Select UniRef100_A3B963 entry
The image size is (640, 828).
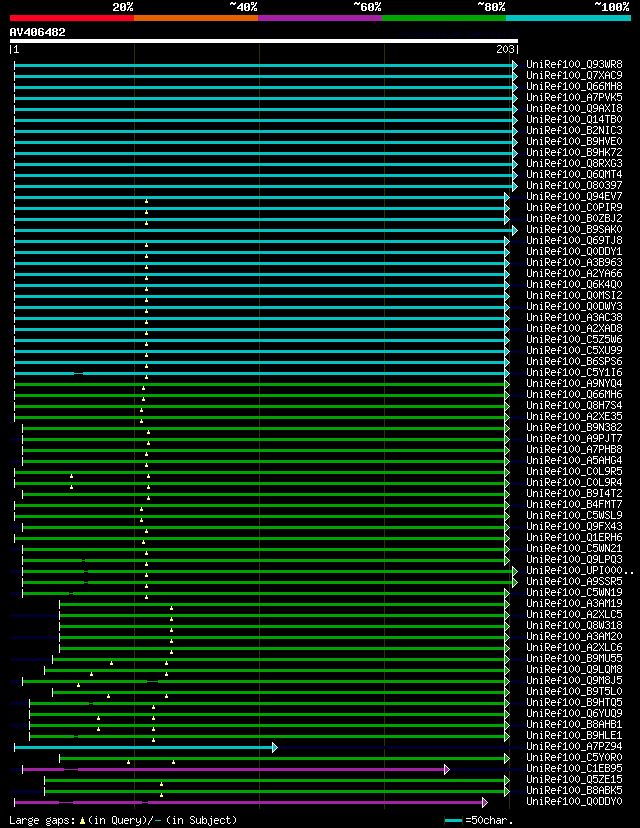(x=574, y=262)
